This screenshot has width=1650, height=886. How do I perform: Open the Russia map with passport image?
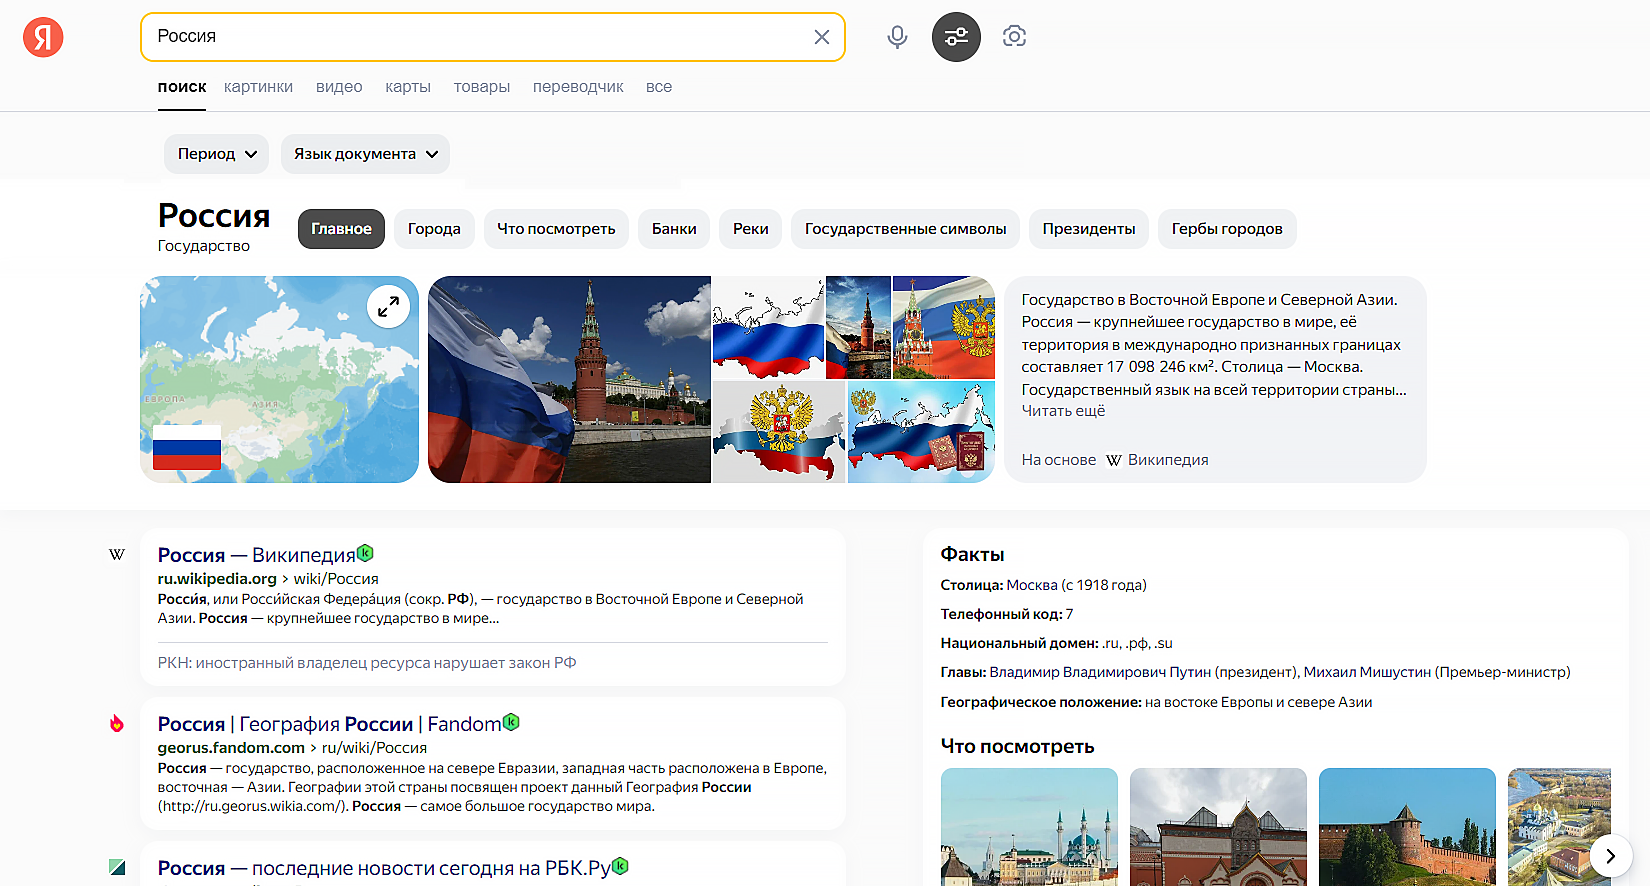921,432
